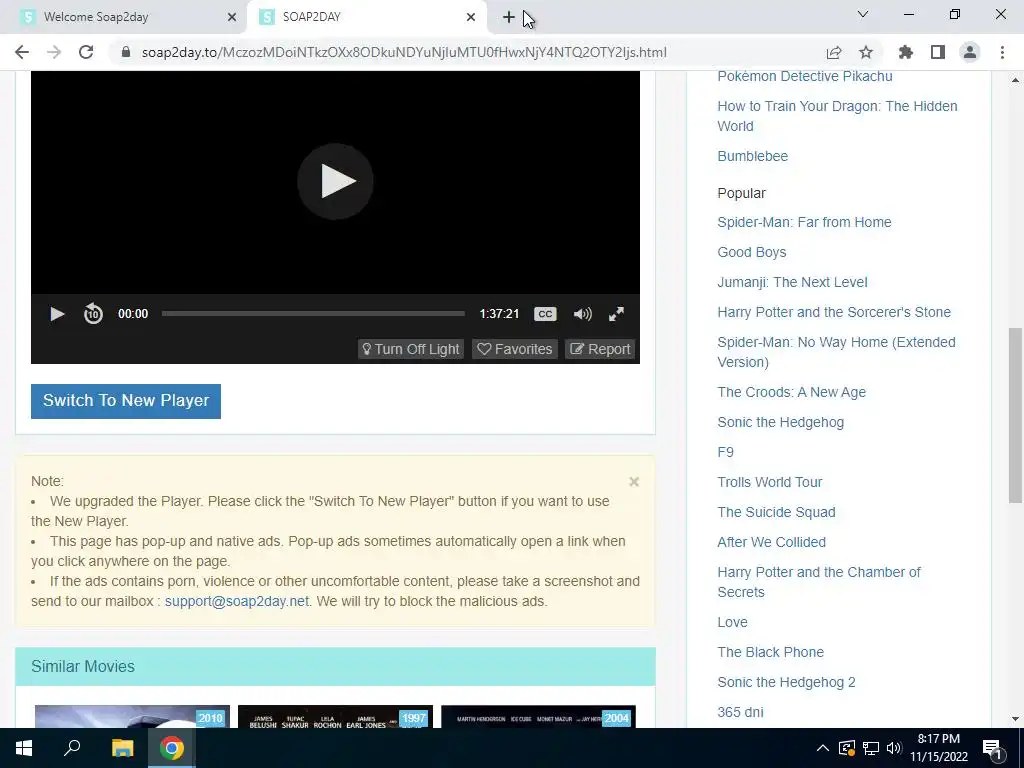The width and height of the screenshot is (1024, 768).
Task: Close the Welcome Soap2day tab
Action: [x=232, y=17]
